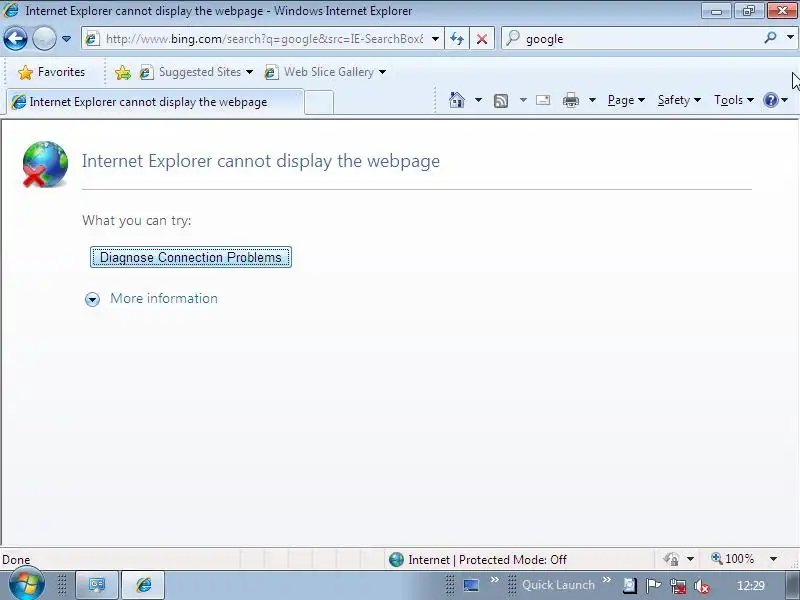This screenshot has height=600, width=800.
Task: Open the Windows Start orb
Action: tap(26, 583)
